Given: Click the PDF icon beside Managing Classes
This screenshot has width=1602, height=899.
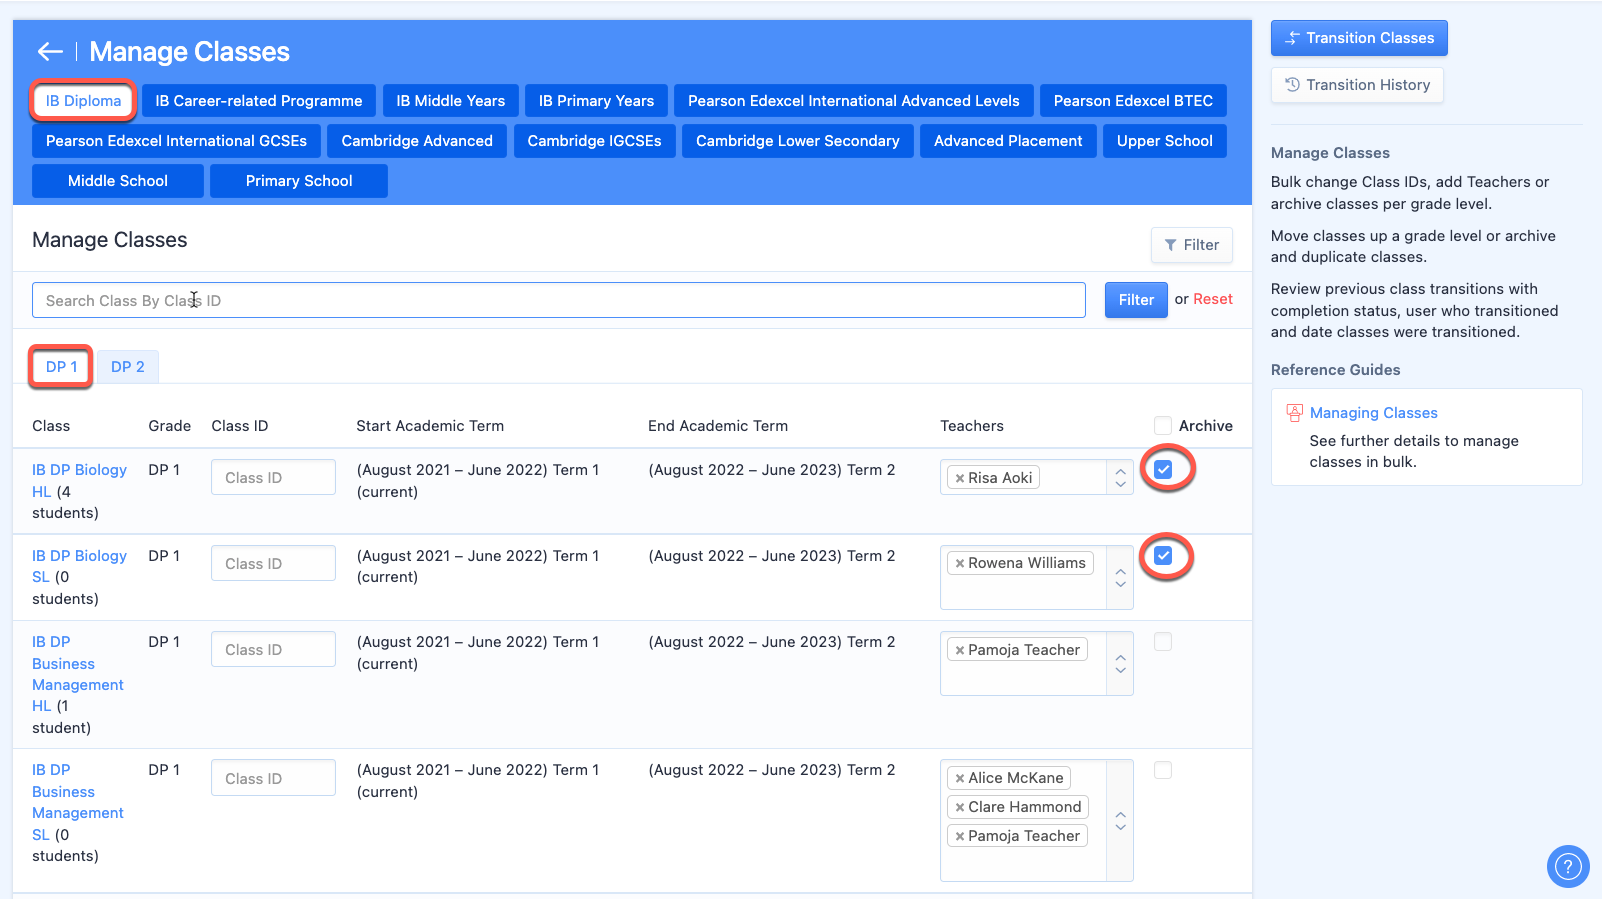Looking at the screenshot, I should click(1295, 412).
